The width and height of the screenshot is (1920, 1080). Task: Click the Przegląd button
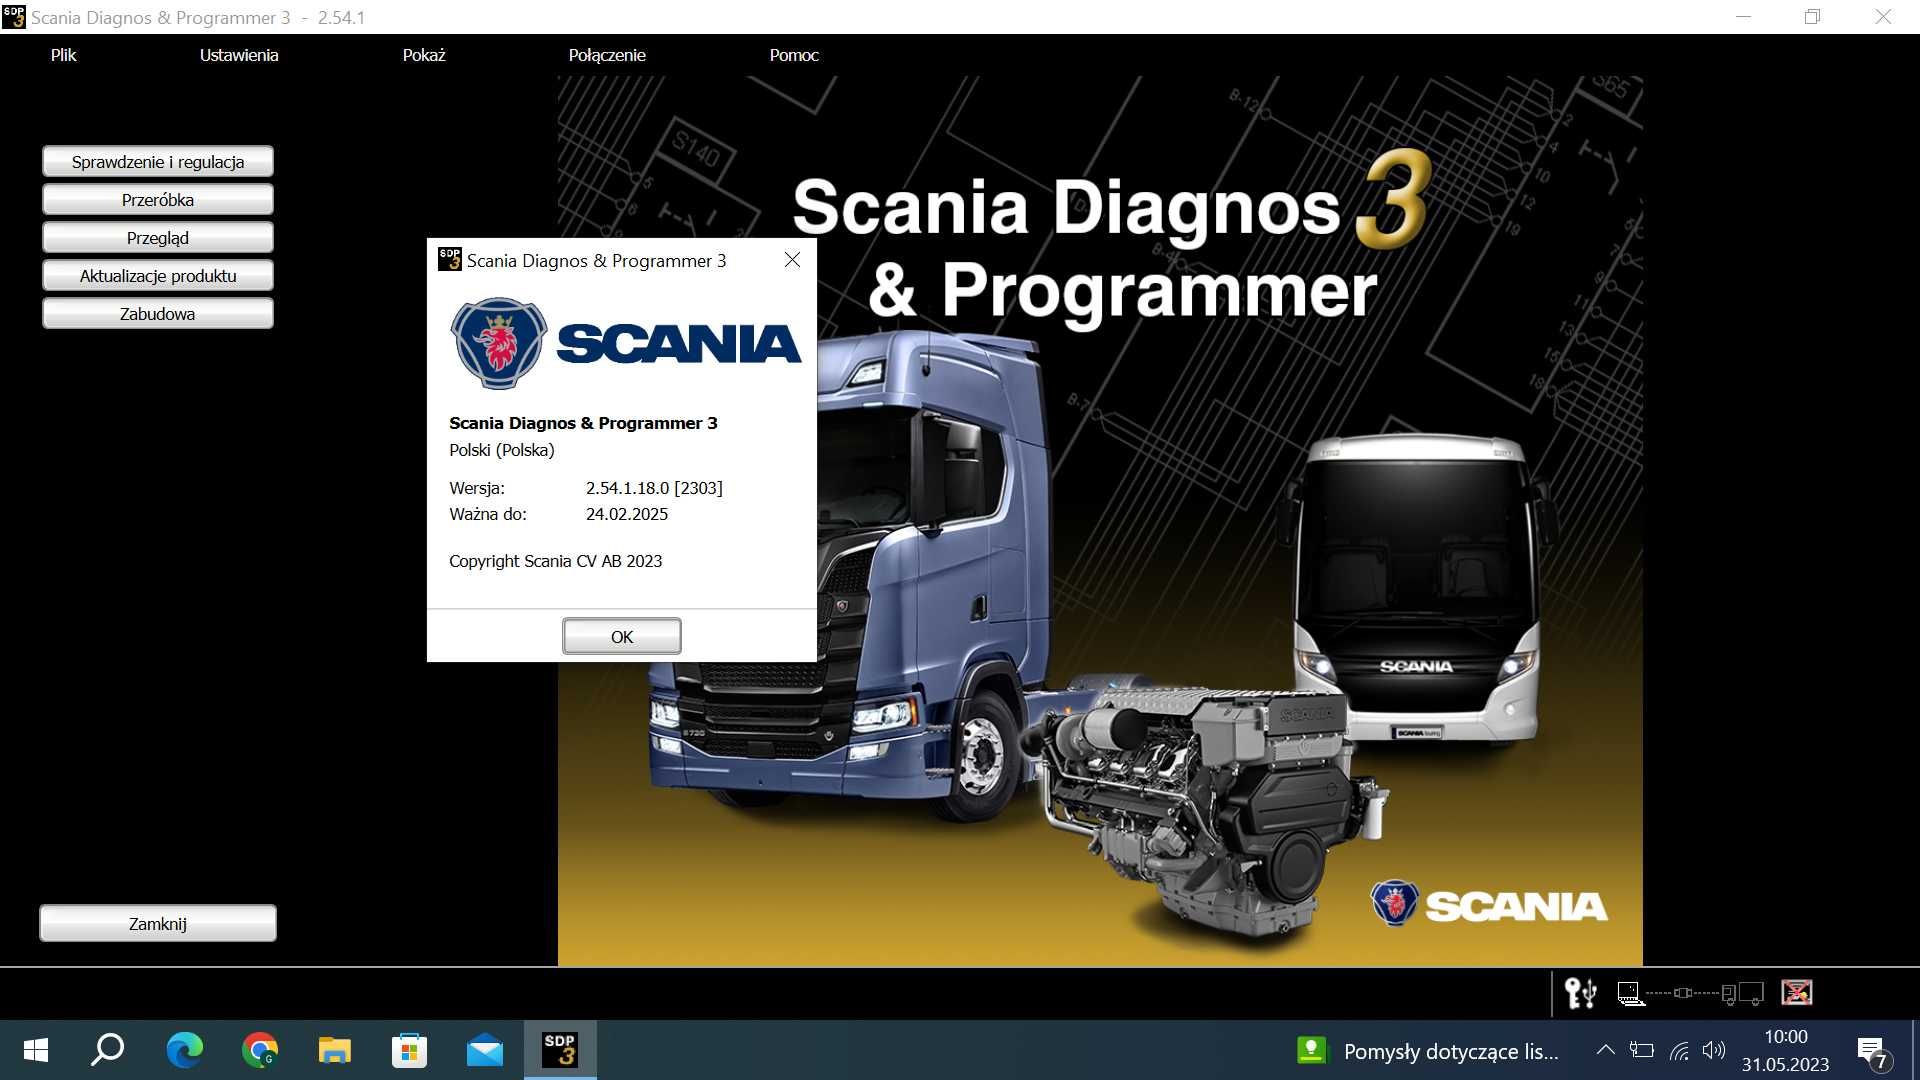click(158, 238)
